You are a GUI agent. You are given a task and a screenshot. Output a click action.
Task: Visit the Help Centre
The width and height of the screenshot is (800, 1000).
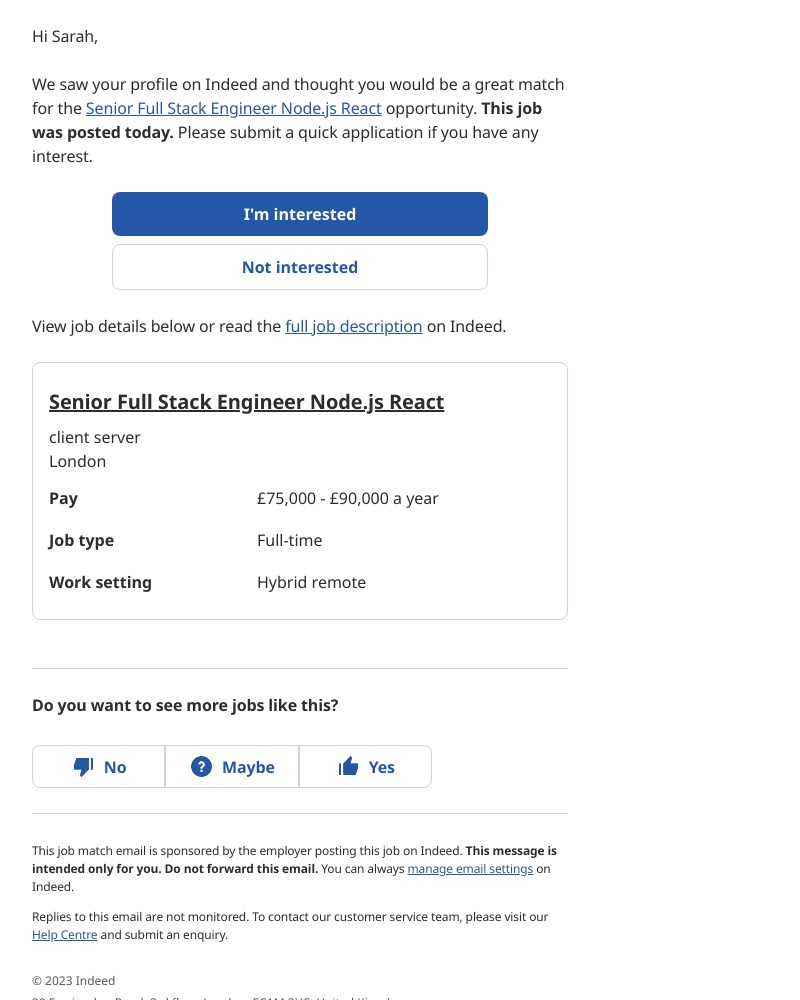tap(64, 934)
